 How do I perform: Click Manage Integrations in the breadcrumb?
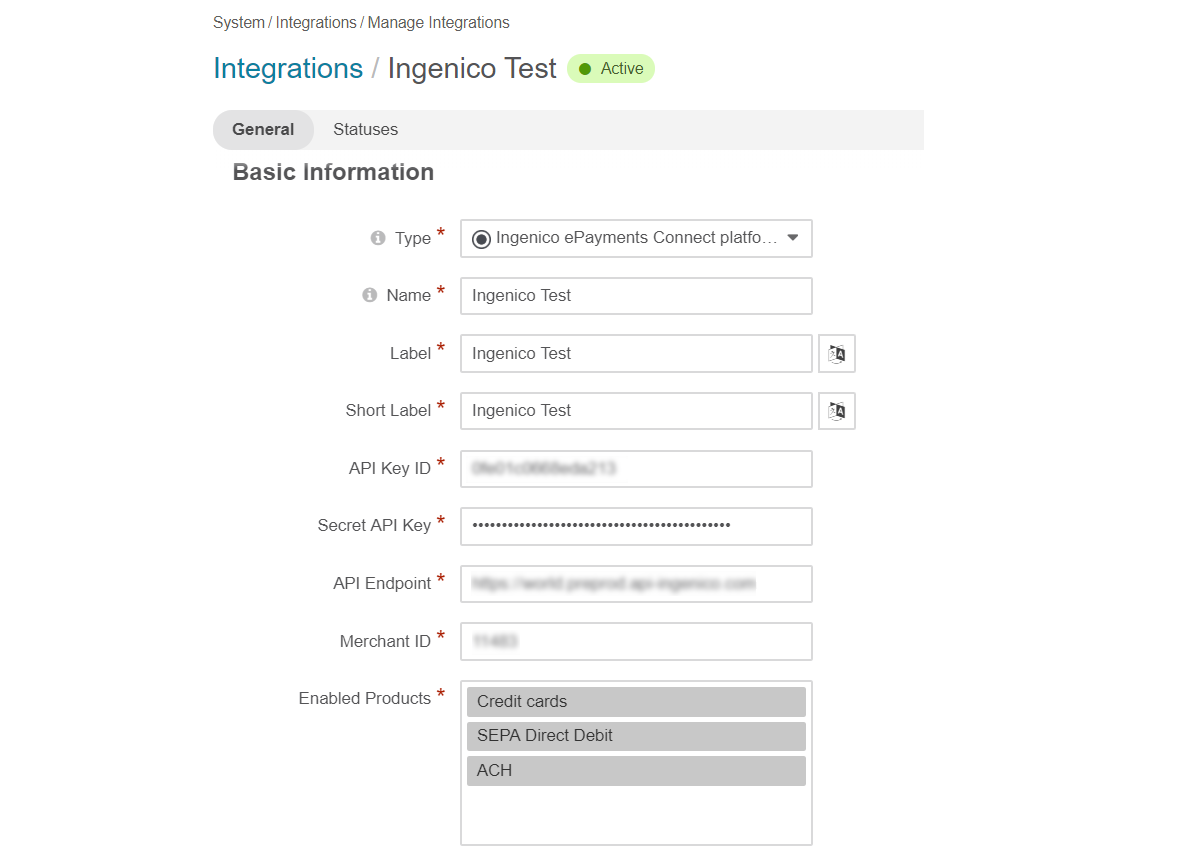[x=439, y=22]
